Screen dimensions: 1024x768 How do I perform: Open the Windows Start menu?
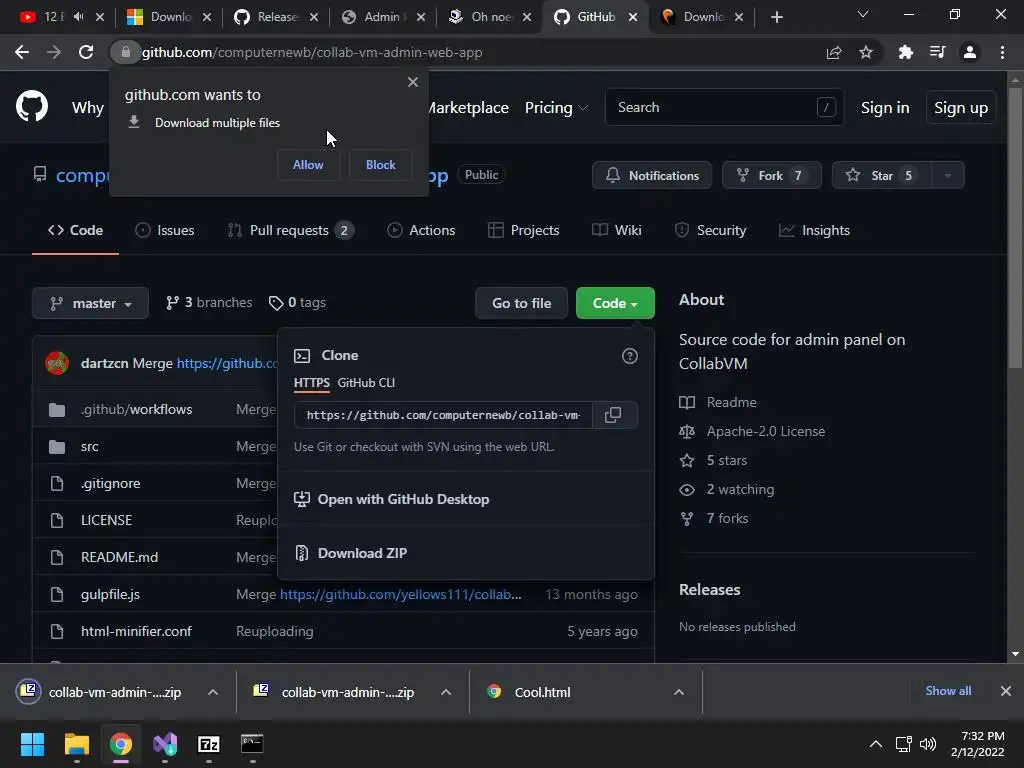[32, 743]
